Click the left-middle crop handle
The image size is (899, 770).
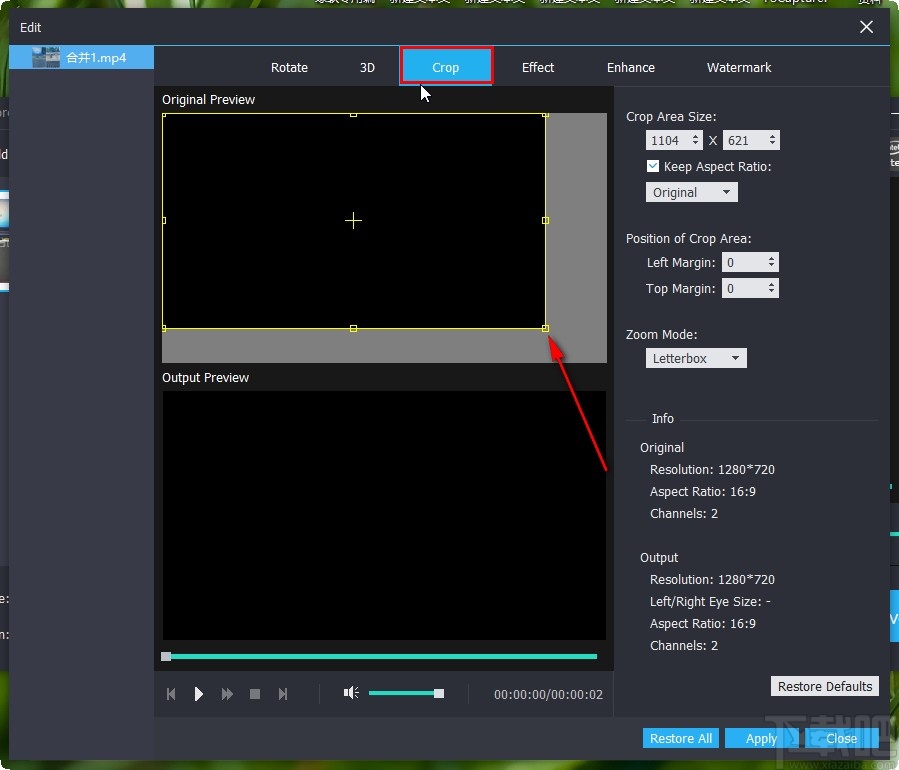tap(164, 221)
